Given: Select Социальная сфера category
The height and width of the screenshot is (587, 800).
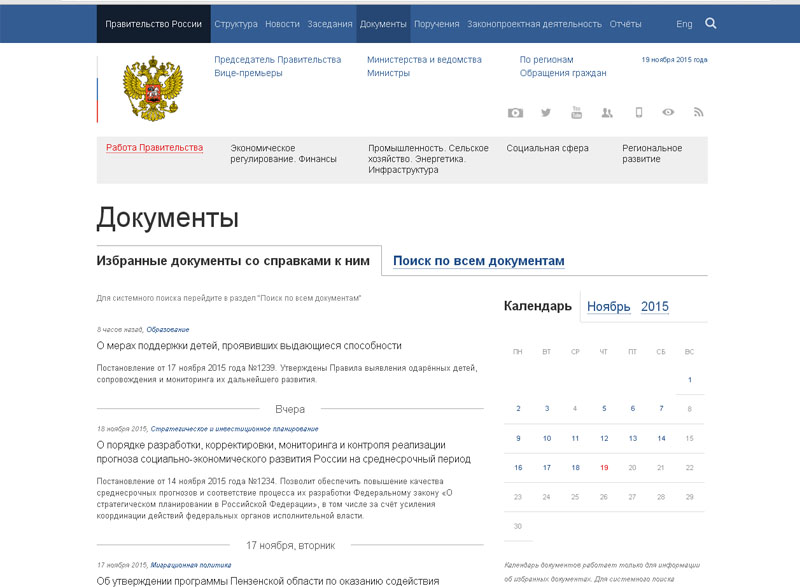Looking at the screenshot, I should 547,148.
